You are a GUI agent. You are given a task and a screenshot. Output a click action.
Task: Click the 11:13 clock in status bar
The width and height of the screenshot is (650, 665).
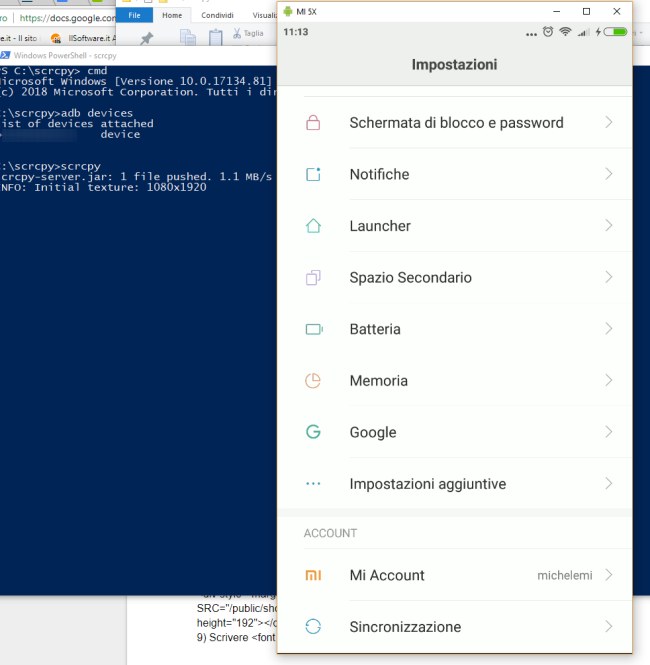[x=296, y=32]
